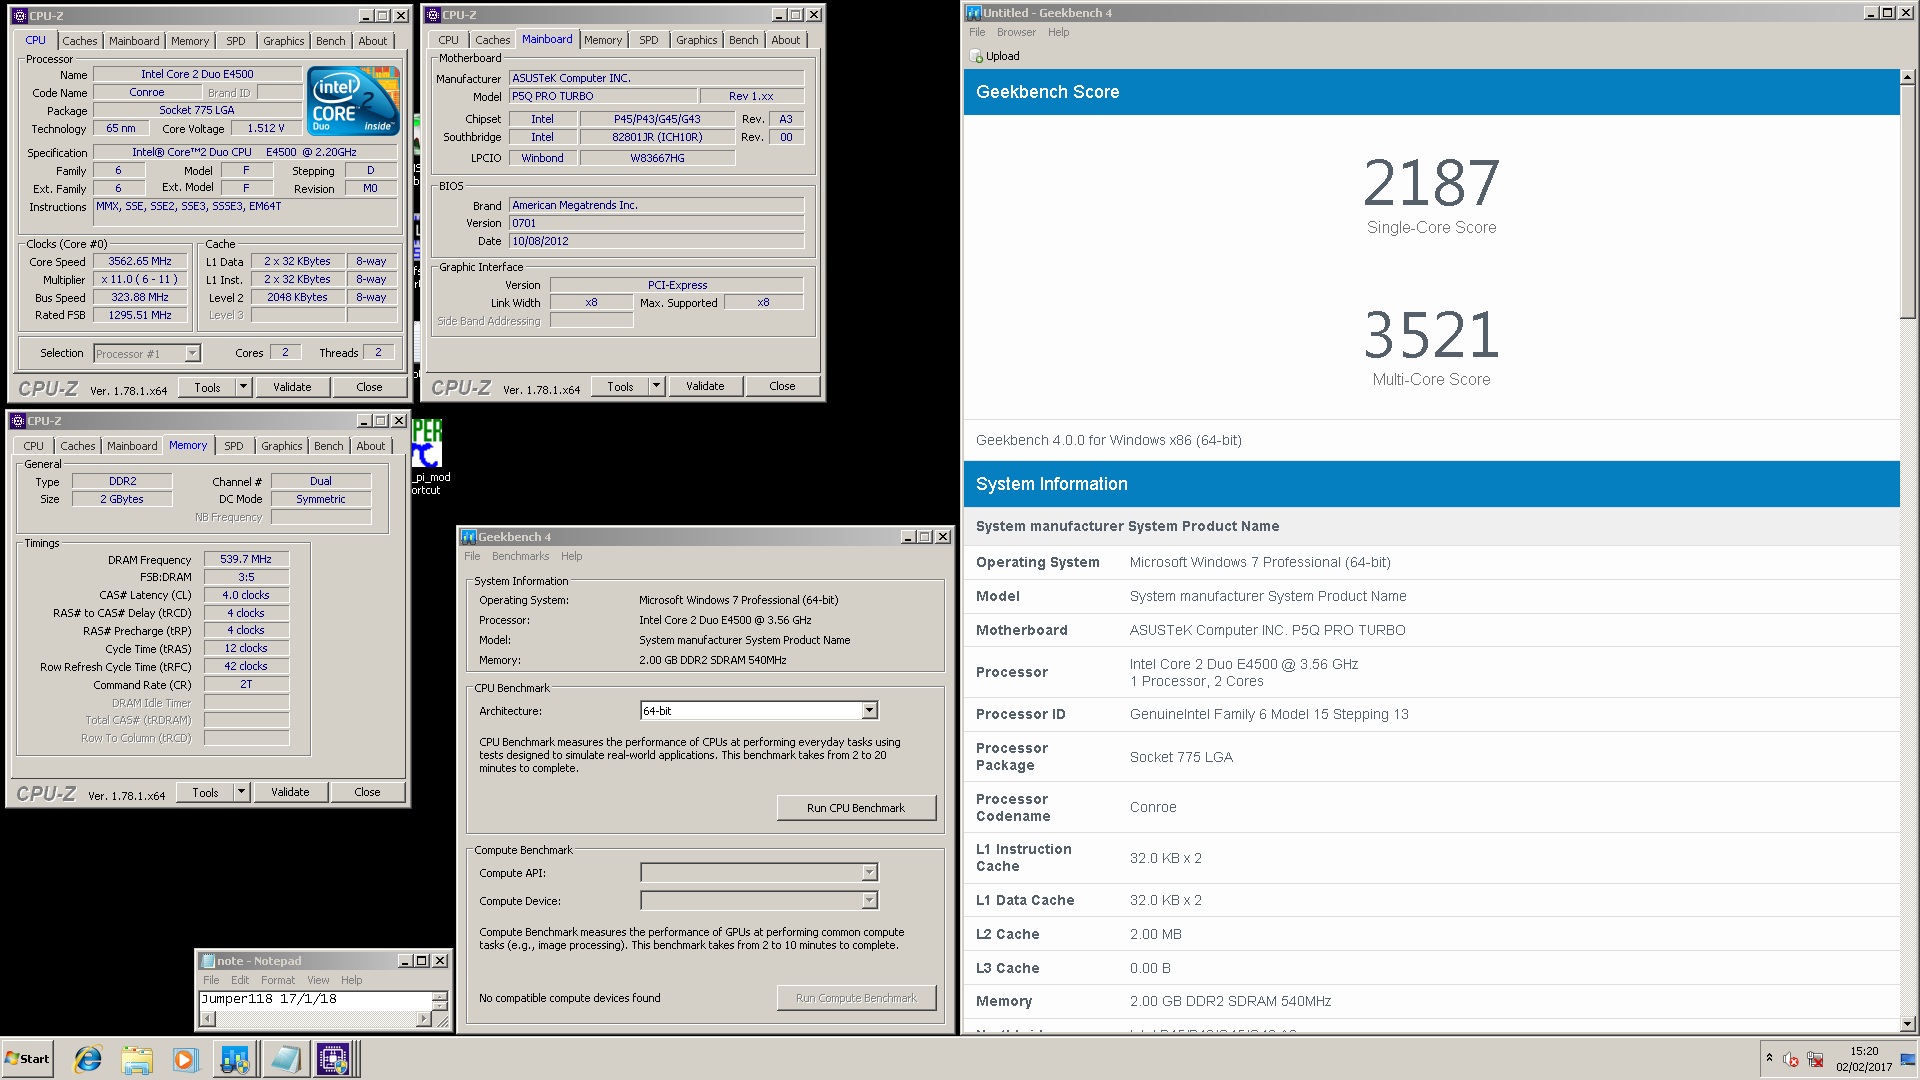Image resolution: width=1920 pixels, height=1080 pixels.
Task: Click the Upload icon in Geekbench results
Action: click(976, 56)
